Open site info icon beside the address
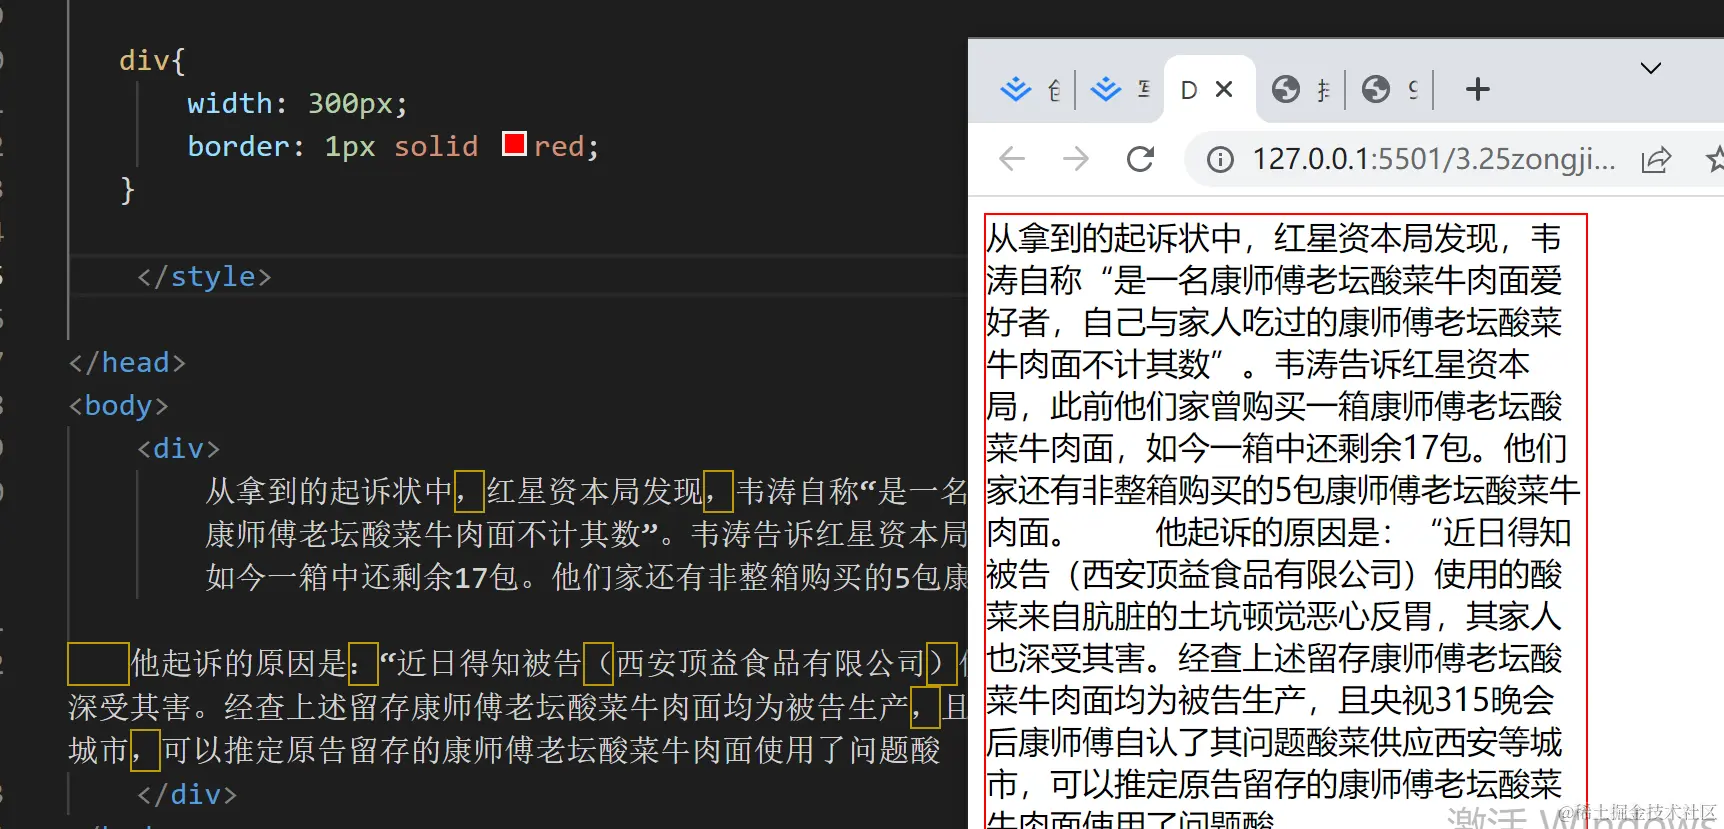Screen dimensions: 1724x829 click(1220, 159)
